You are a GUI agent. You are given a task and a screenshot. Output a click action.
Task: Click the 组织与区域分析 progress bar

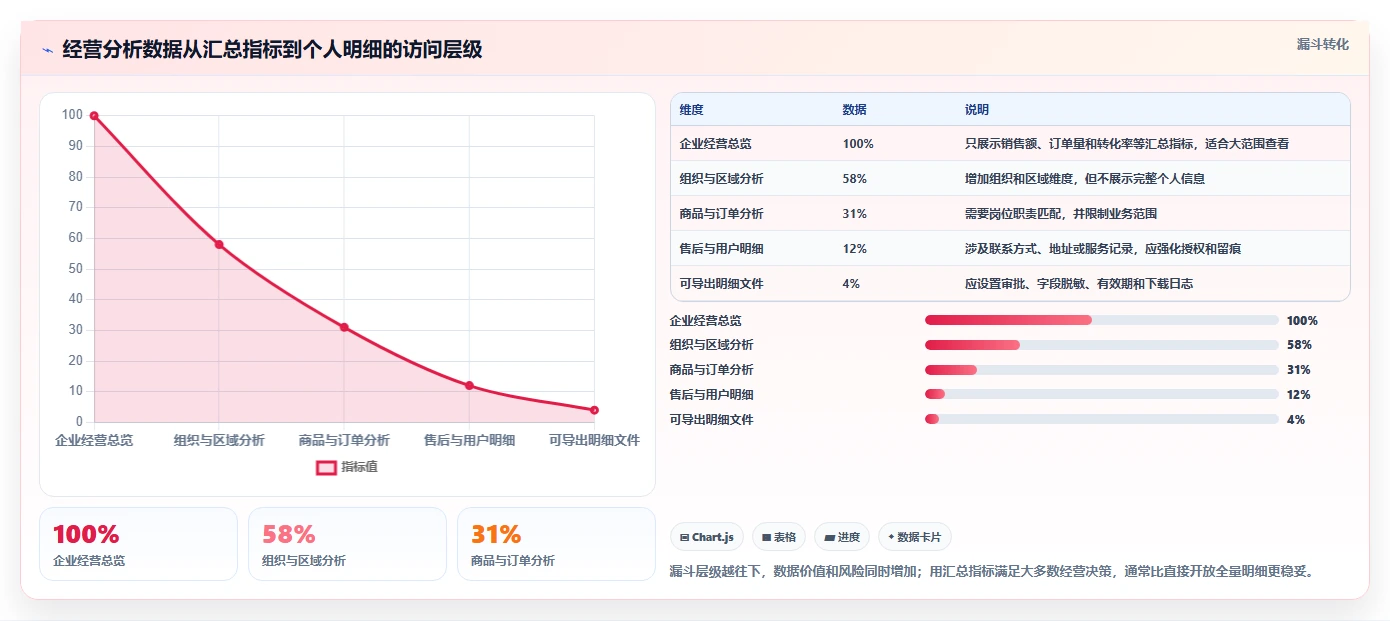tap(1102, 345)
